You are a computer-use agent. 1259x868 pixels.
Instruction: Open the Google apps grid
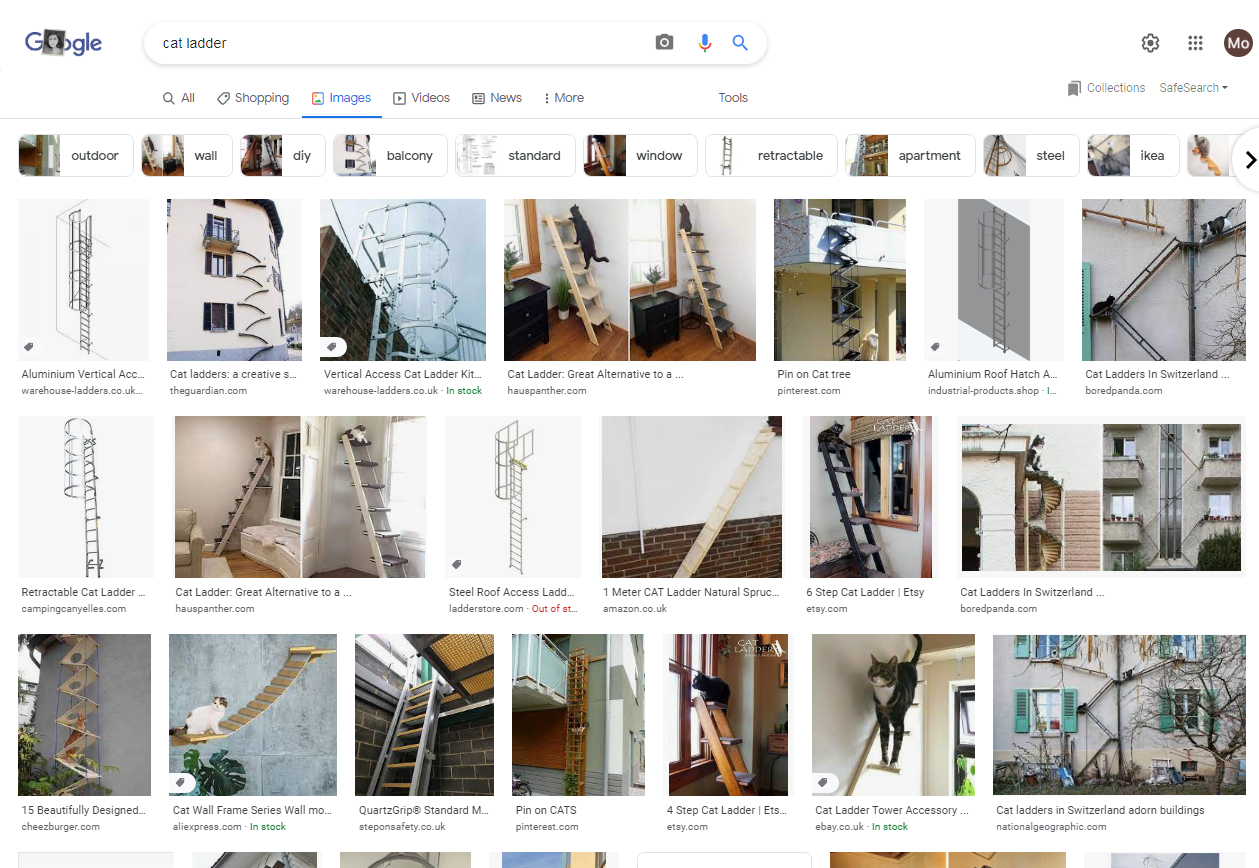(1195, 43)
